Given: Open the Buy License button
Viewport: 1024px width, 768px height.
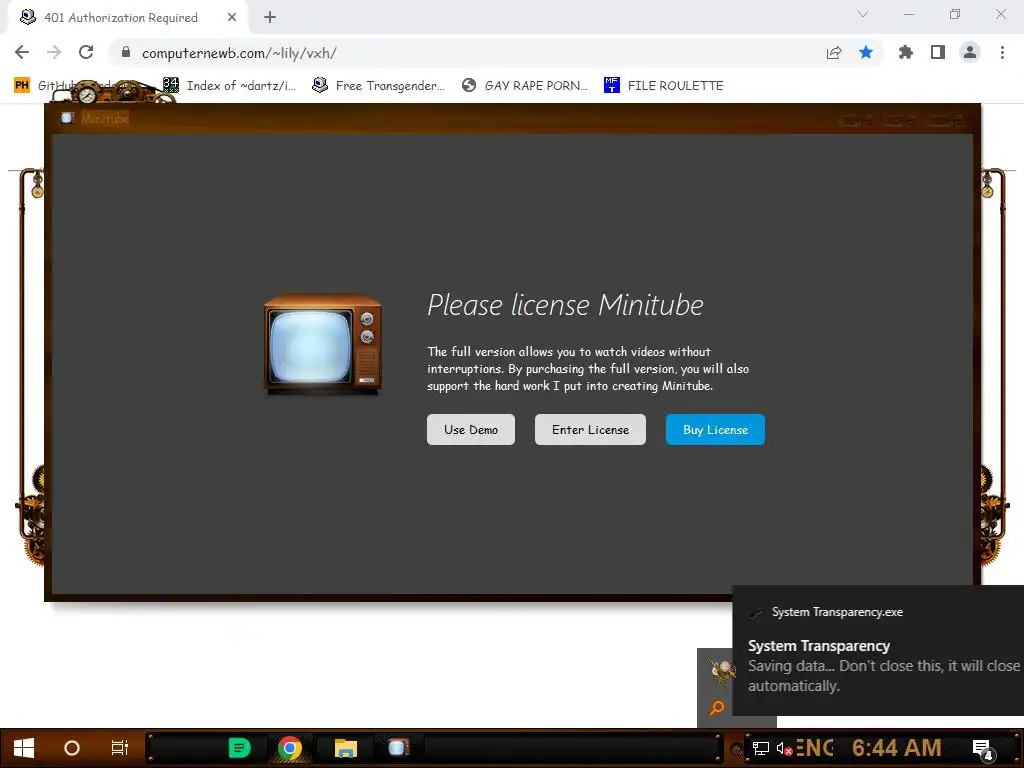Looking at the screenshot, I should tap(715, 430).
